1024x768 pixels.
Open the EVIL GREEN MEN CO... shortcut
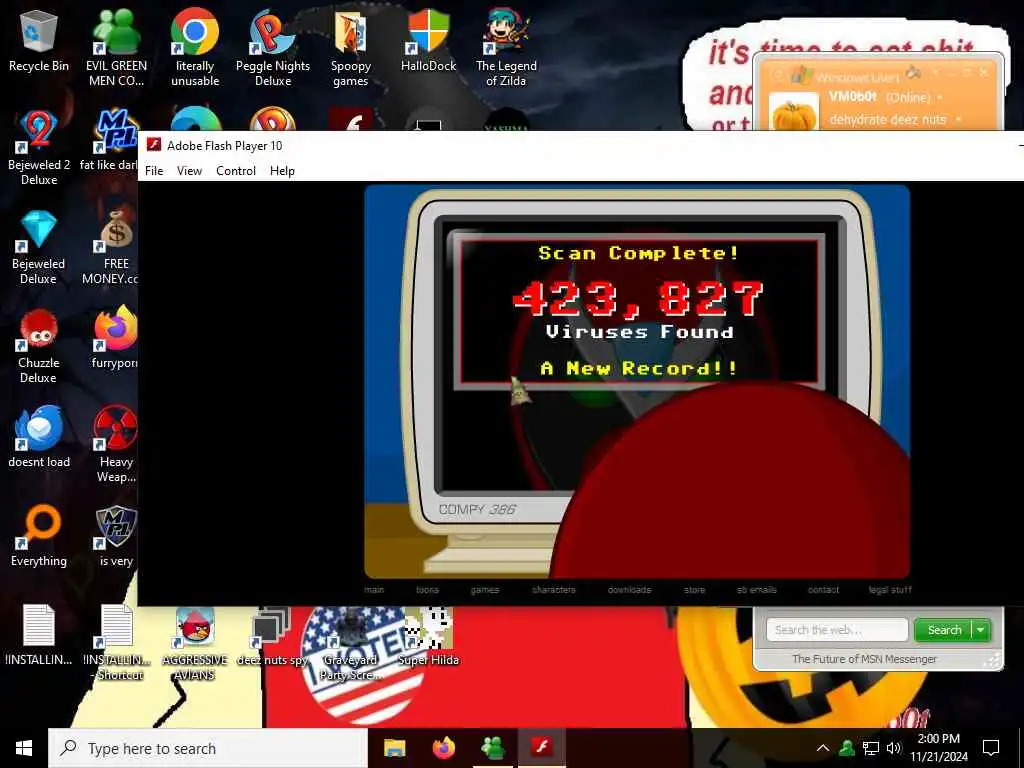coord(116,47)
